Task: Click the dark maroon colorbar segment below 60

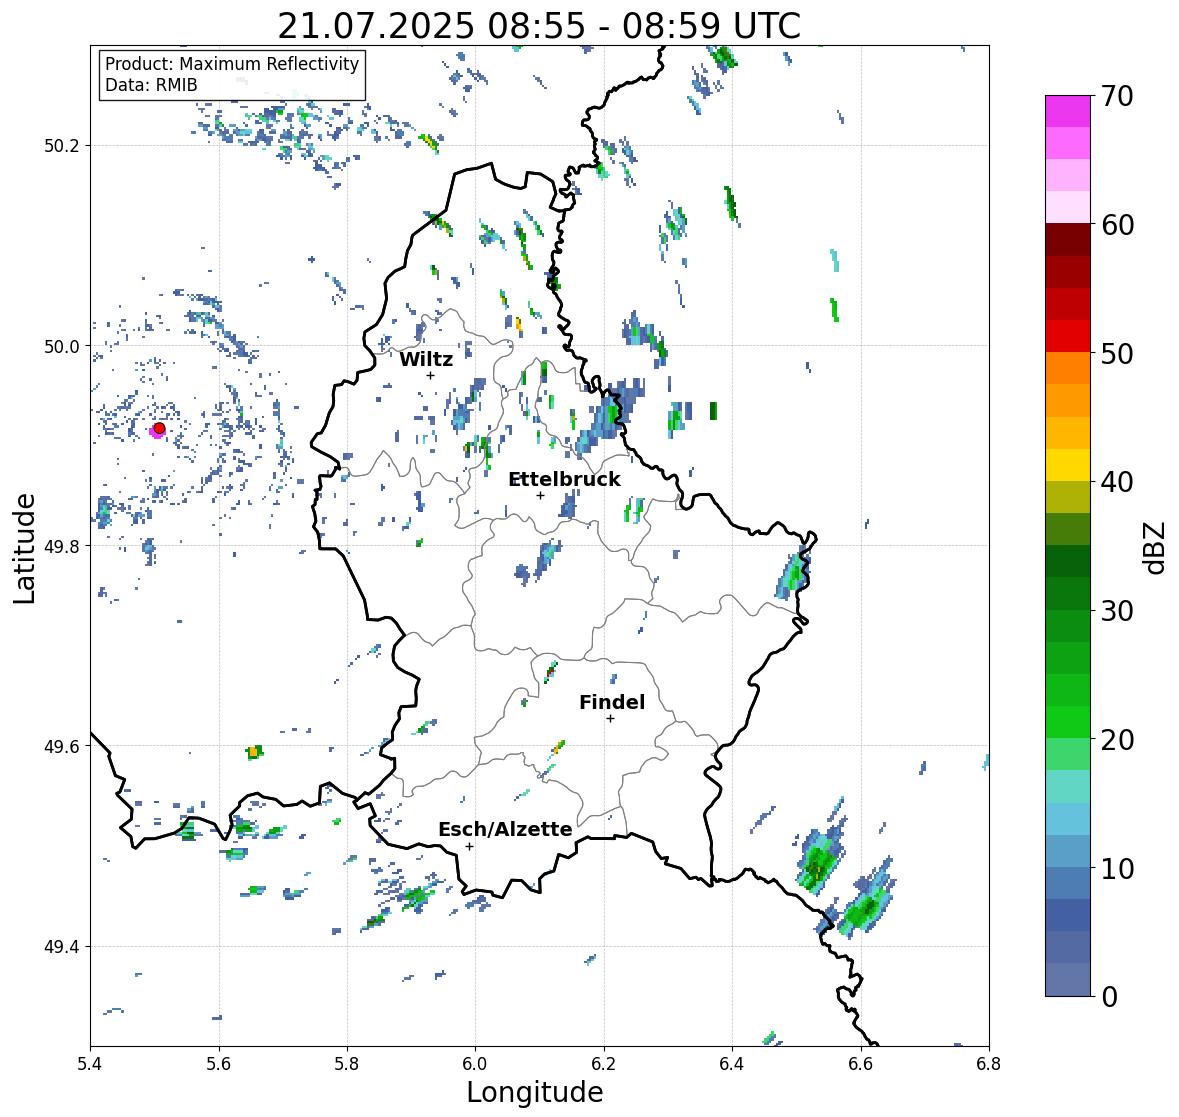Action: click(x=1068, y=240)
